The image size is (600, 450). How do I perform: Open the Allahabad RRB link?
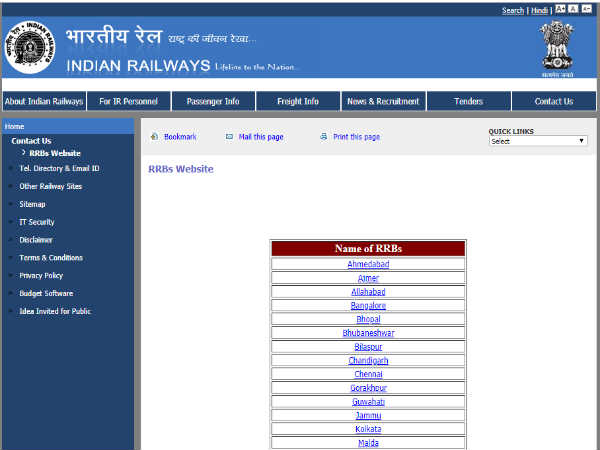(368, 292)
